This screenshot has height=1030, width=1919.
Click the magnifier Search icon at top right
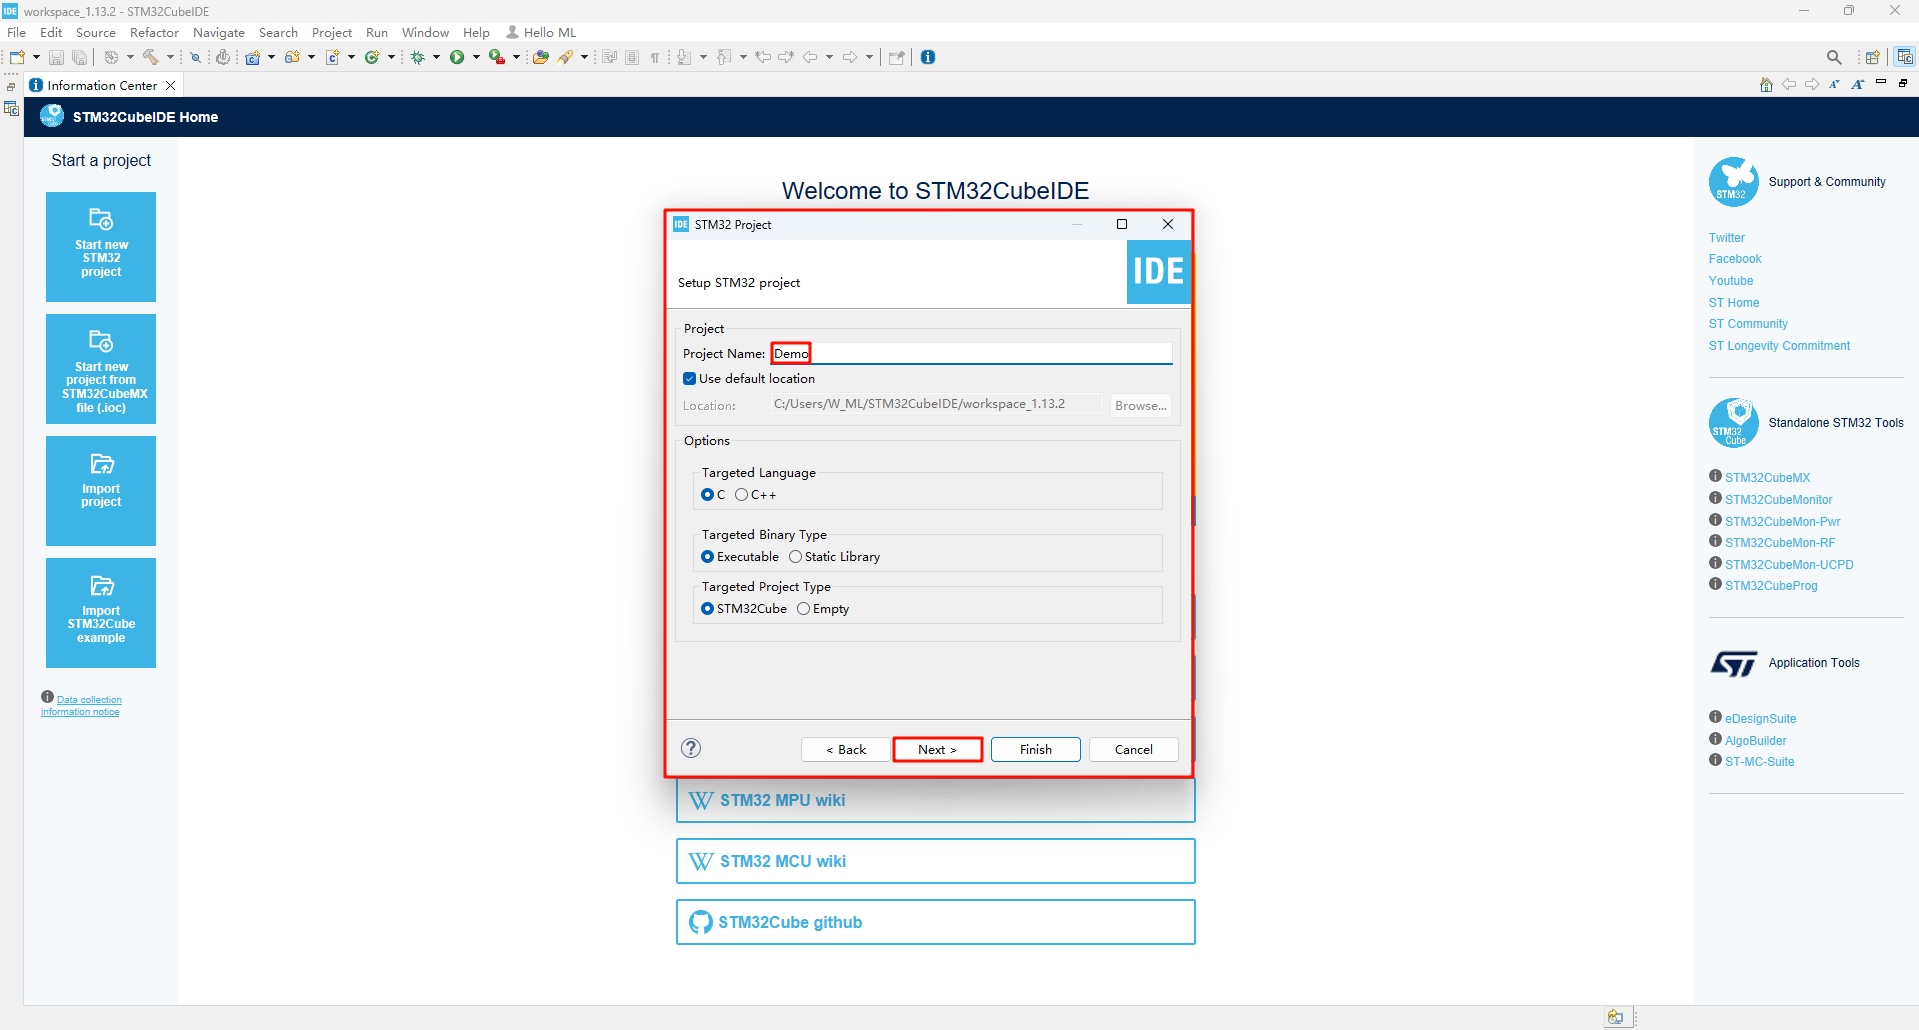tap(1834, 57)
